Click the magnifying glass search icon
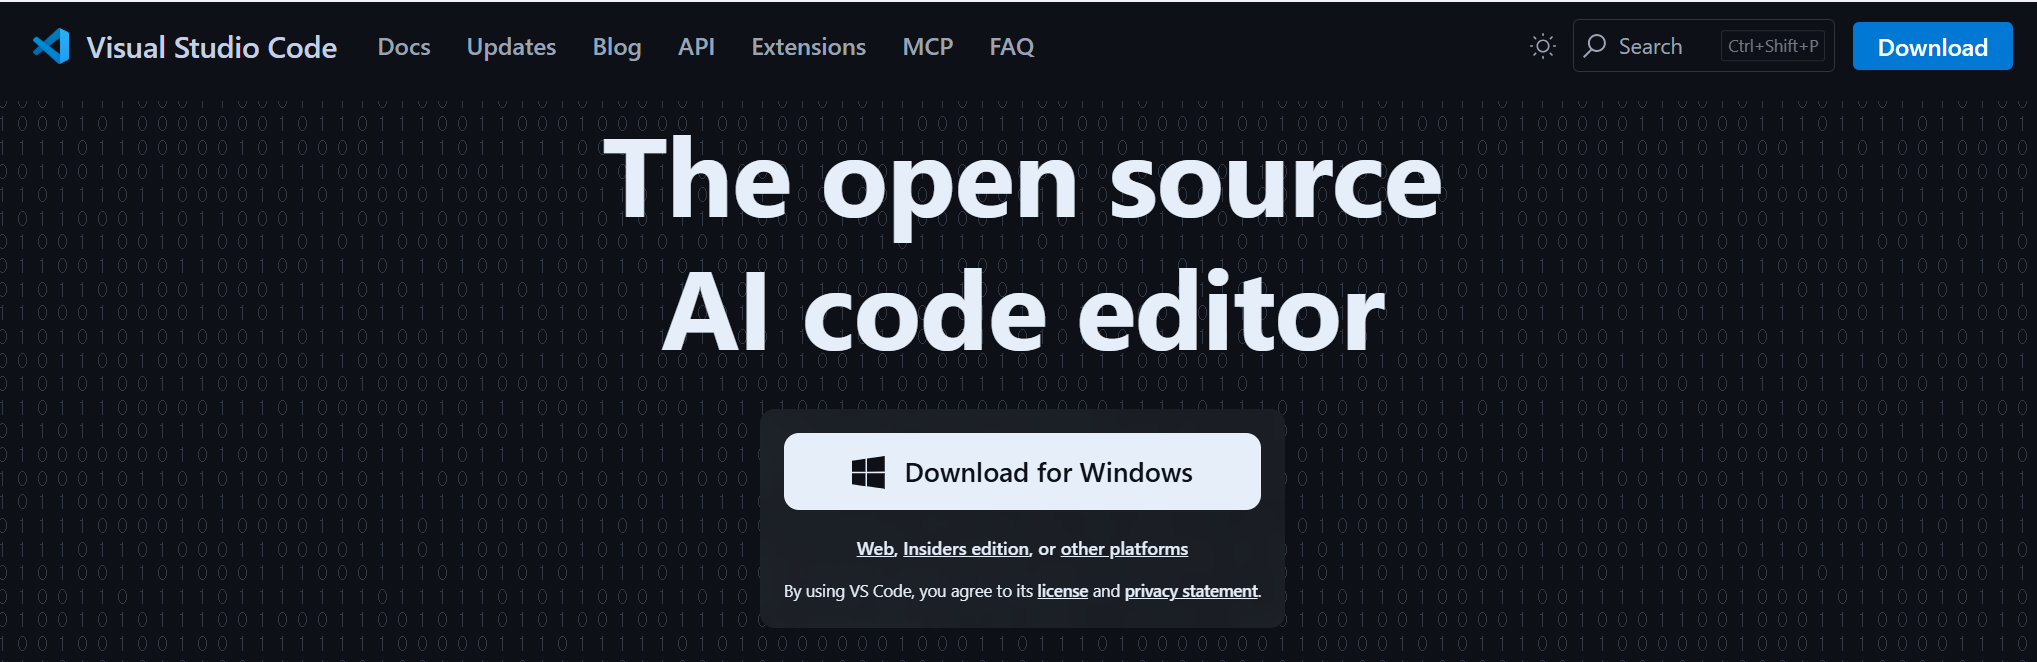Screen dimensions: 2037x662 click(1595, 46)
